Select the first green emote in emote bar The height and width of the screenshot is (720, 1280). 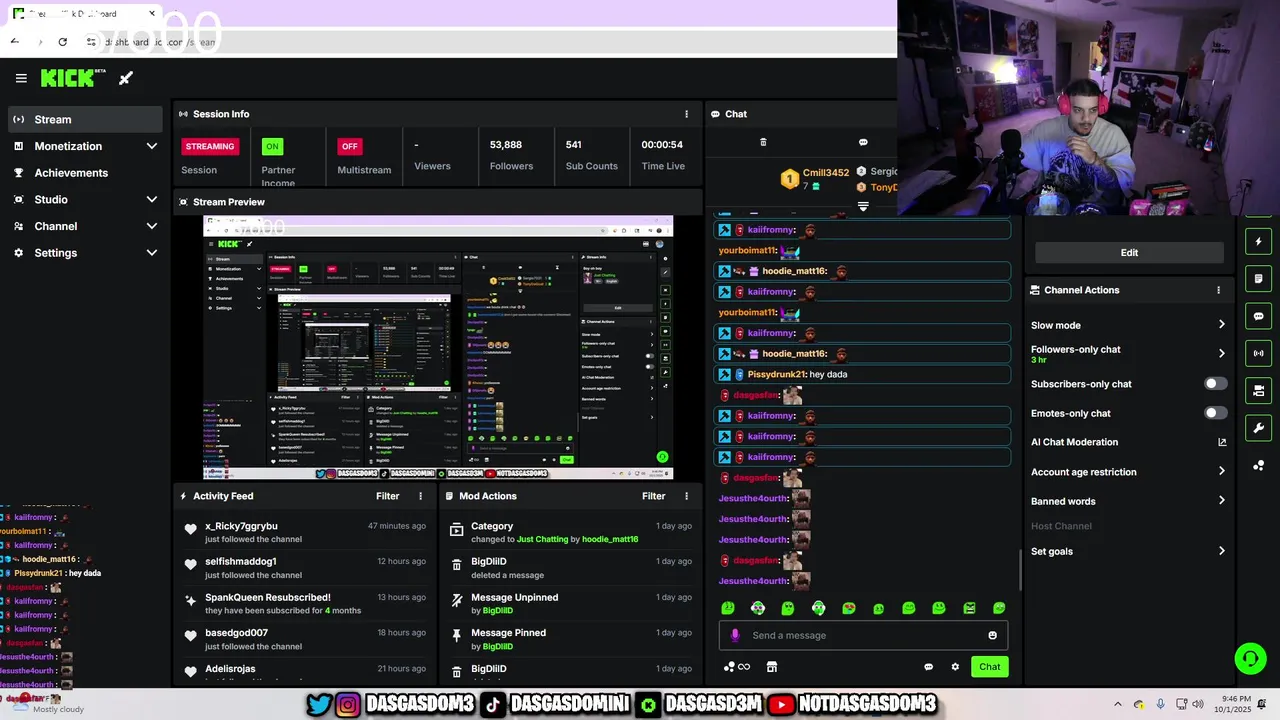coord(728,608)
